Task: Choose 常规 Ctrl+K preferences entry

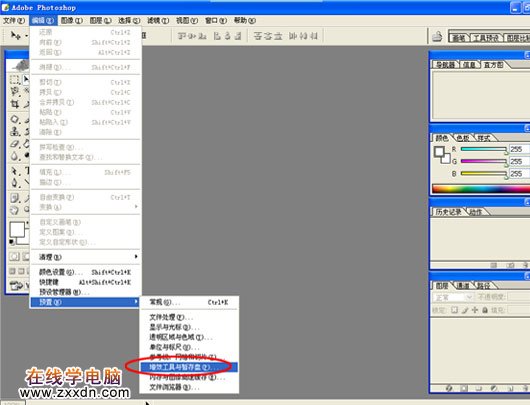Action: coord(189,302)
